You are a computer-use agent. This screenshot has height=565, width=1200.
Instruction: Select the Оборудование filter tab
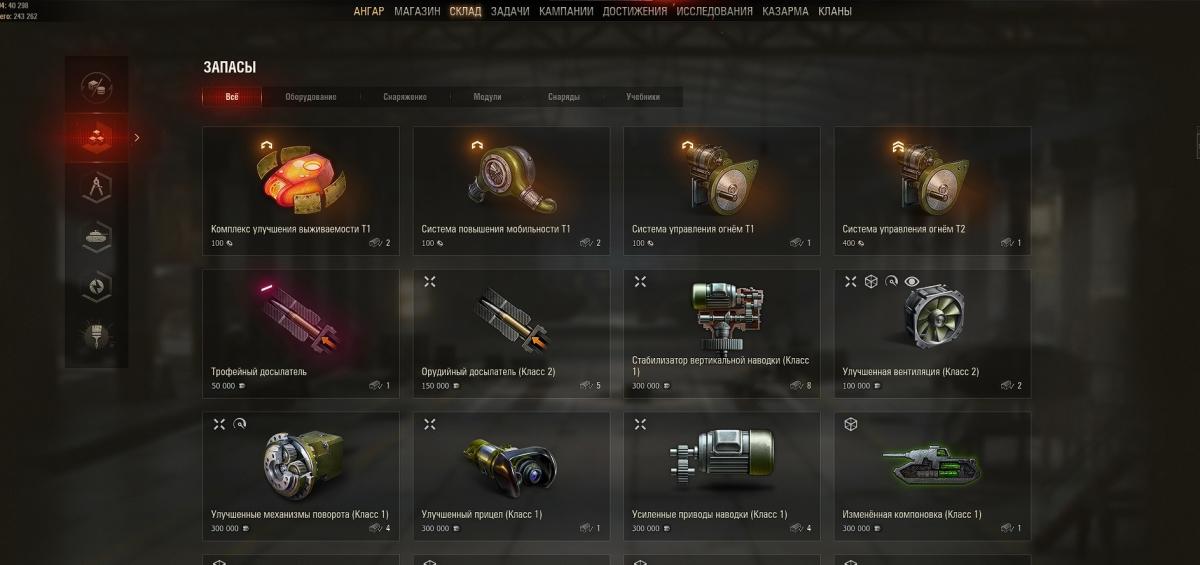[311, 97]
